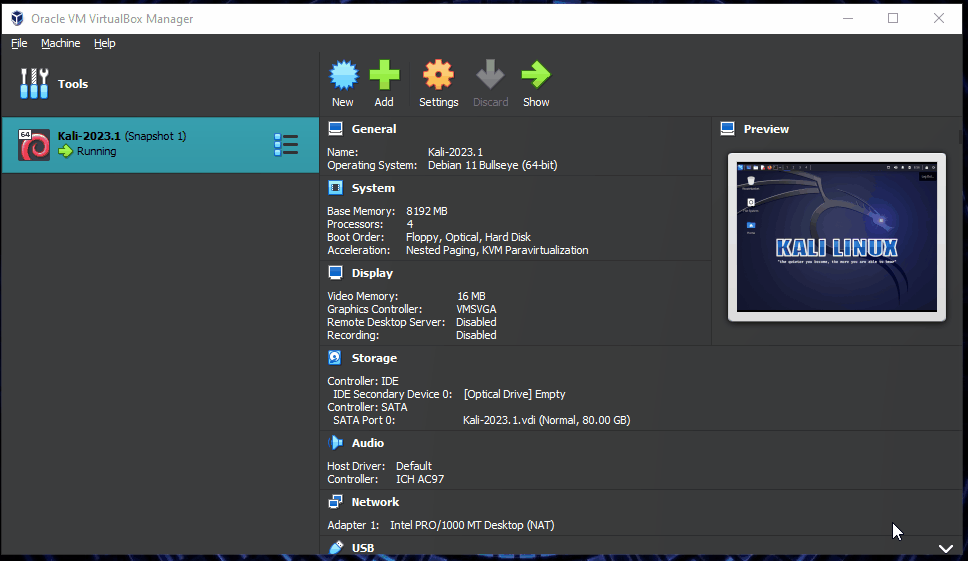Click the Discard arrow icon
This screenshot has width=968, height=561.
click(490, 75)
